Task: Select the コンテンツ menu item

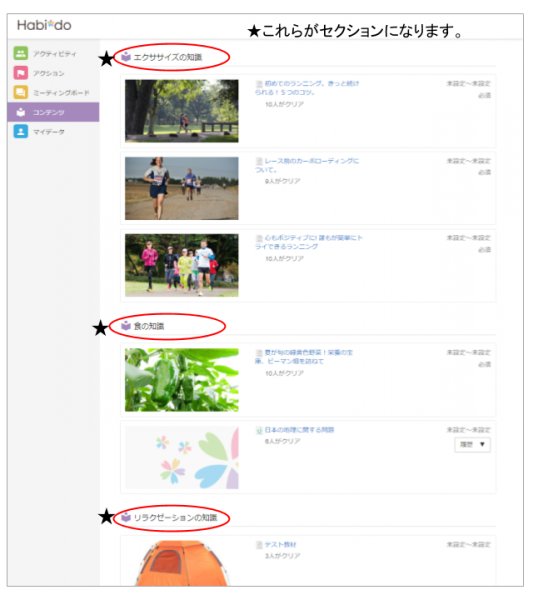Action: (x=53, y=112)
